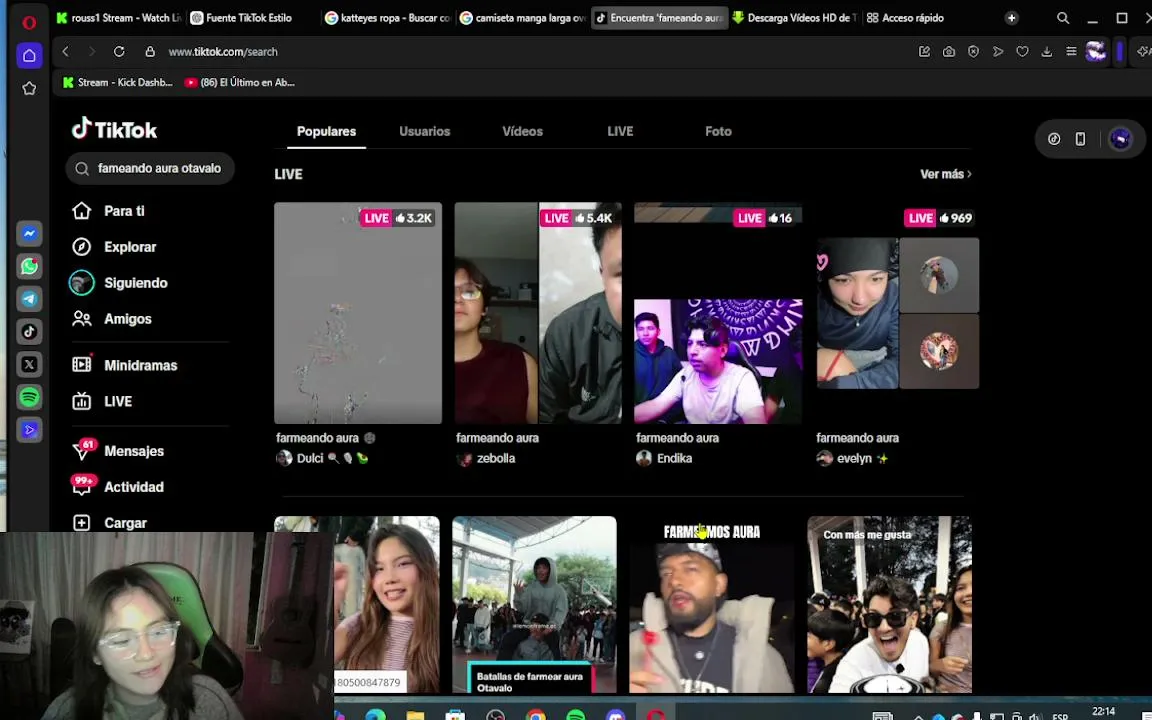Take a snapshot with camera icon
Image resolution: width=1152 pixels, height=720 pixels.
tap(949, 51)
